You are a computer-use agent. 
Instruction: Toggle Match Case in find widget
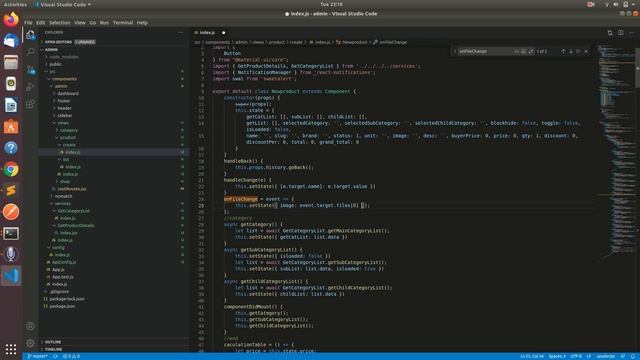[x=517, y=51]
